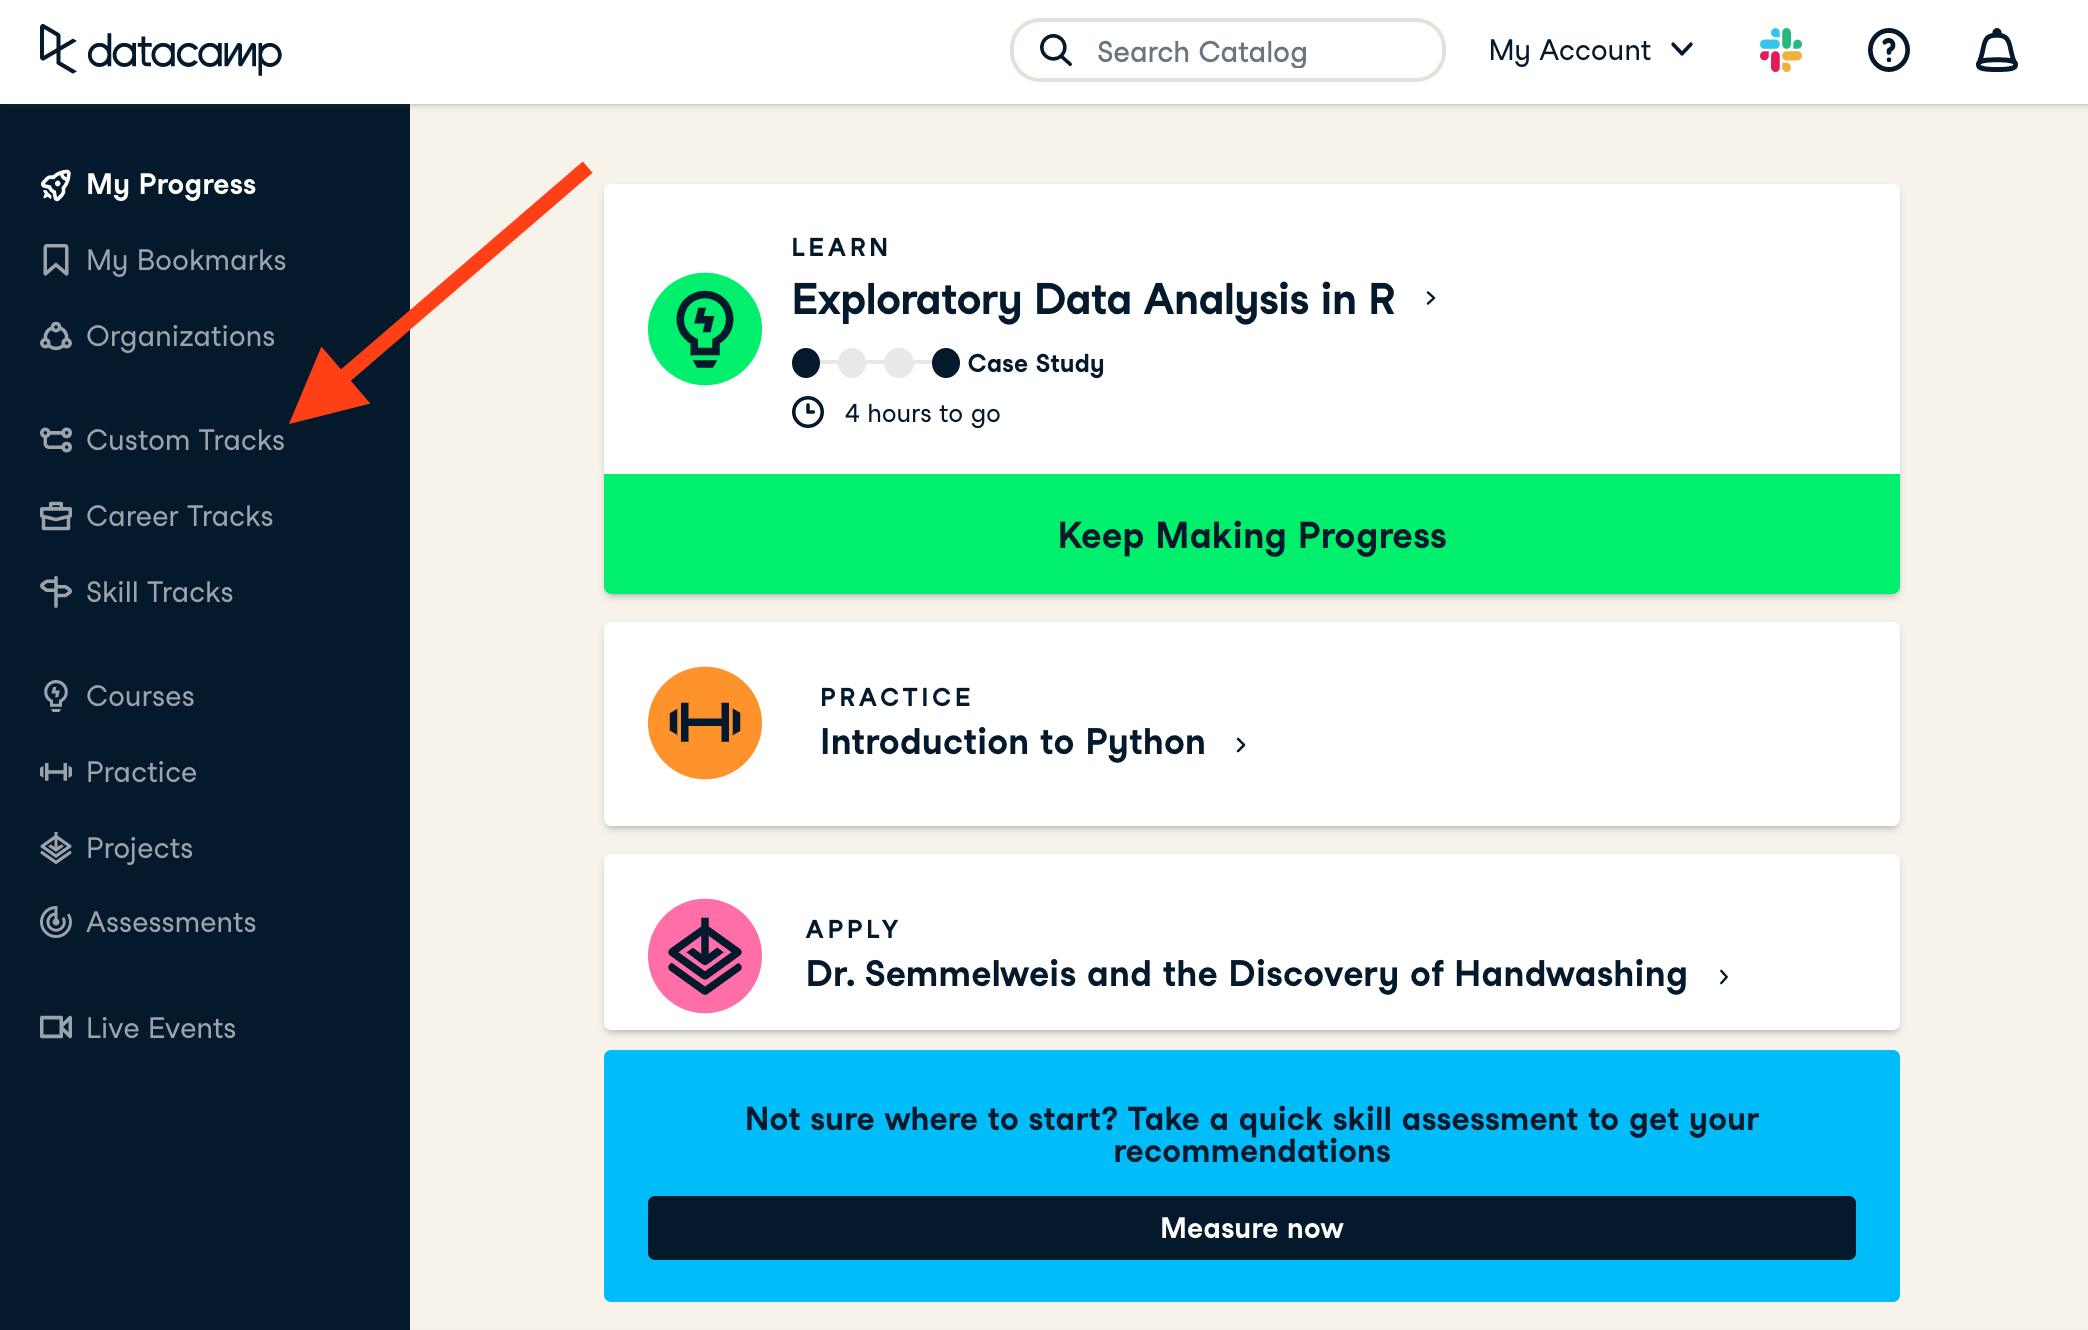Click the green lightbulb course icon

tap(705, 329)
